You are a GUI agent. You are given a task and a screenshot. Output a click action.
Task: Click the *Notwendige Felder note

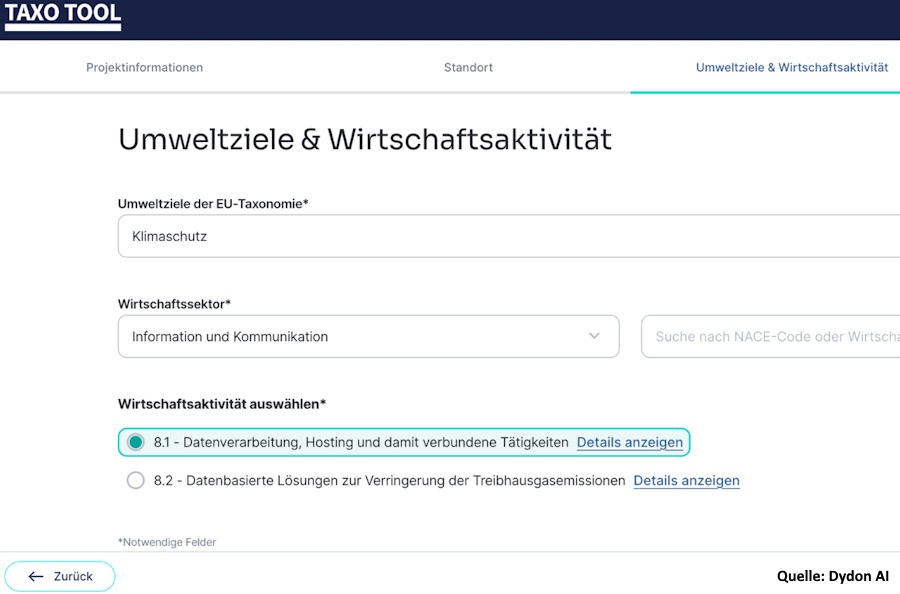coord(167,542)
